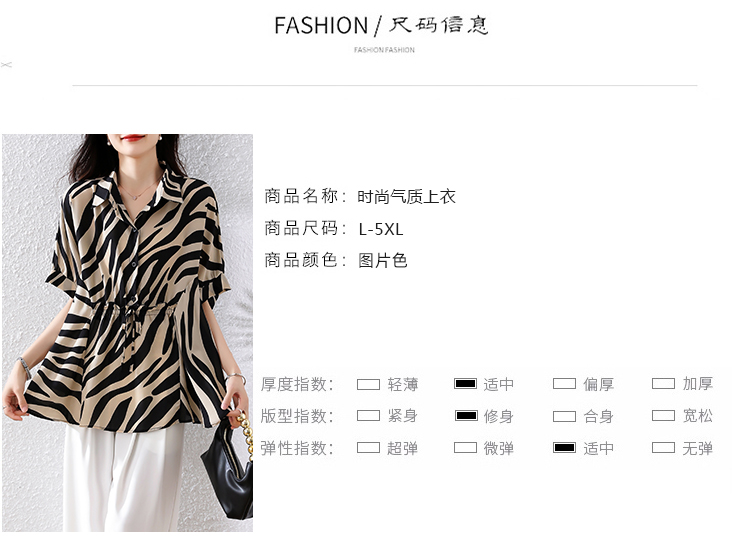750x545 pixels.
Task: Click the color value 图片色
Action: (382, 261)
